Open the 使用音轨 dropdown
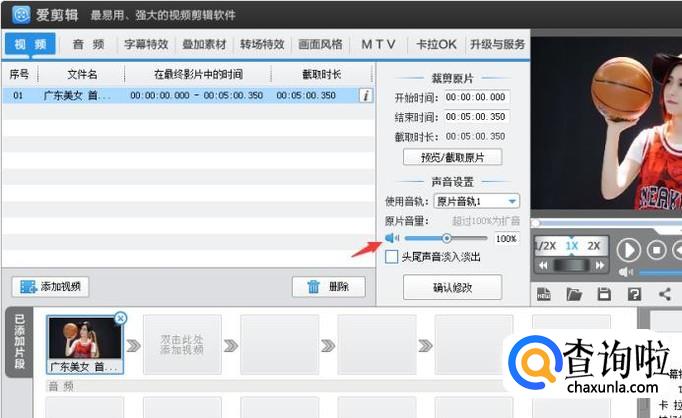 pyautogui.click(x=476, y=201)
